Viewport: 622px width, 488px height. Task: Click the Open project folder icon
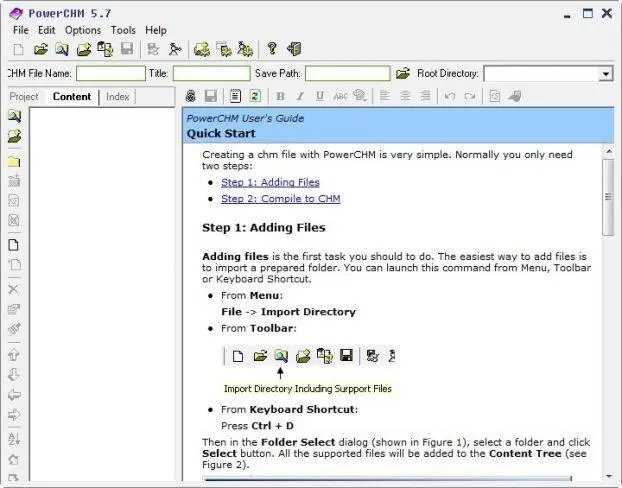(x=40, y=49)
